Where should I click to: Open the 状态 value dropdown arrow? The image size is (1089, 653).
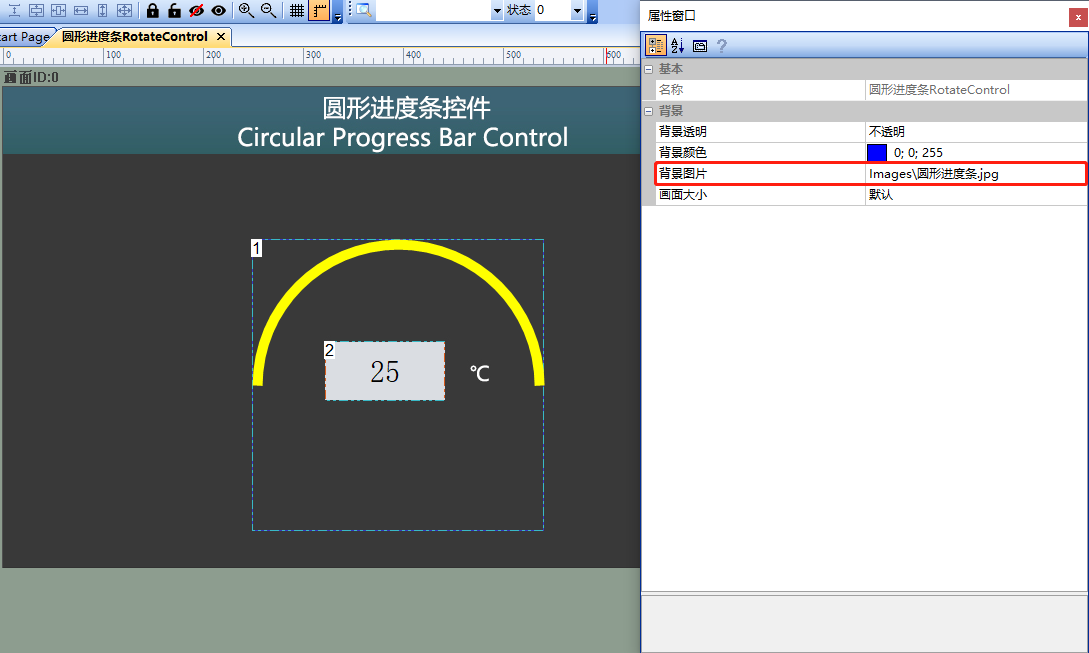pos(577,10)
